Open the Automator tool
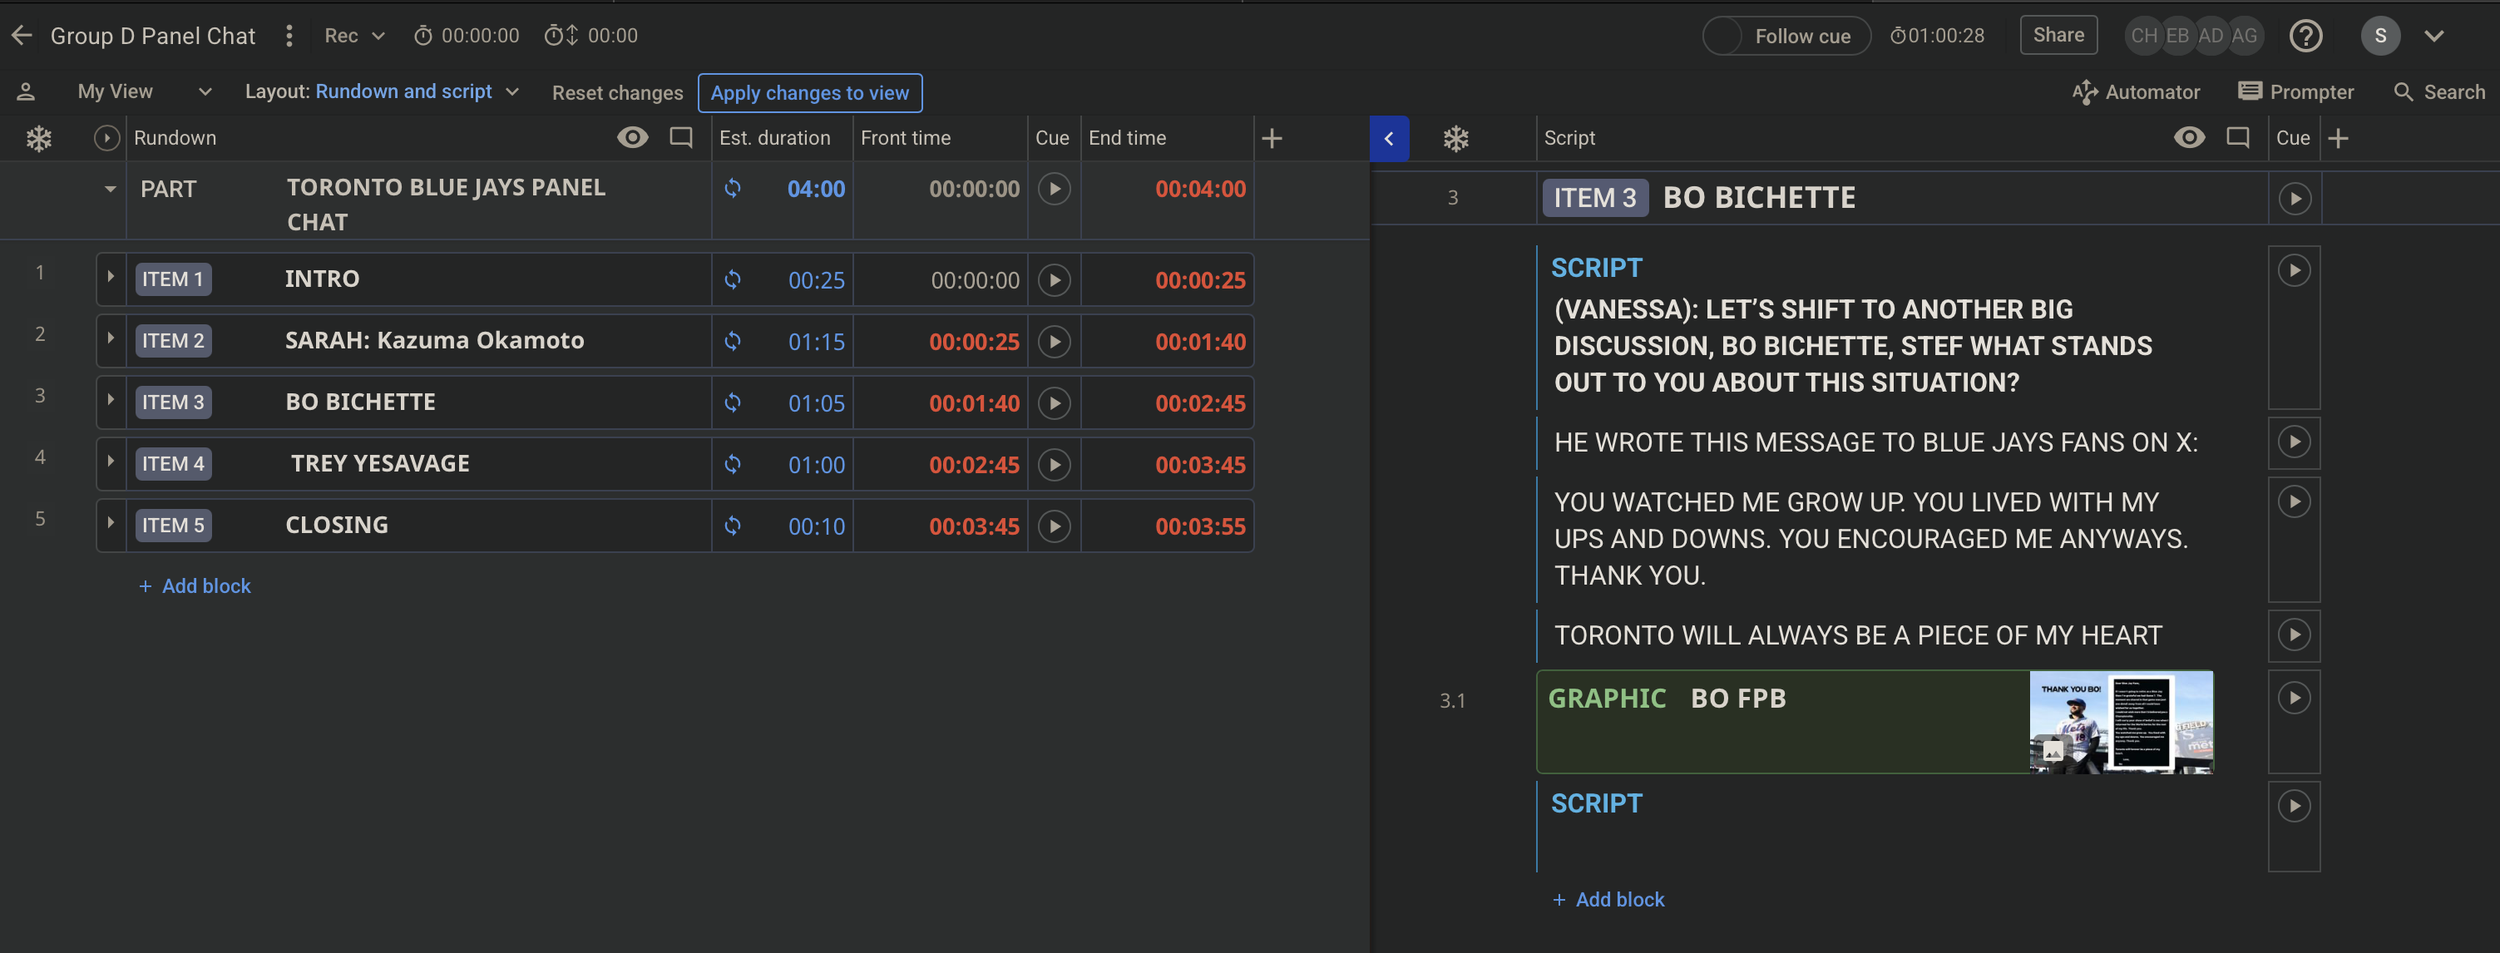This screenshot has width=2500, height=953. click(2136, 92)
